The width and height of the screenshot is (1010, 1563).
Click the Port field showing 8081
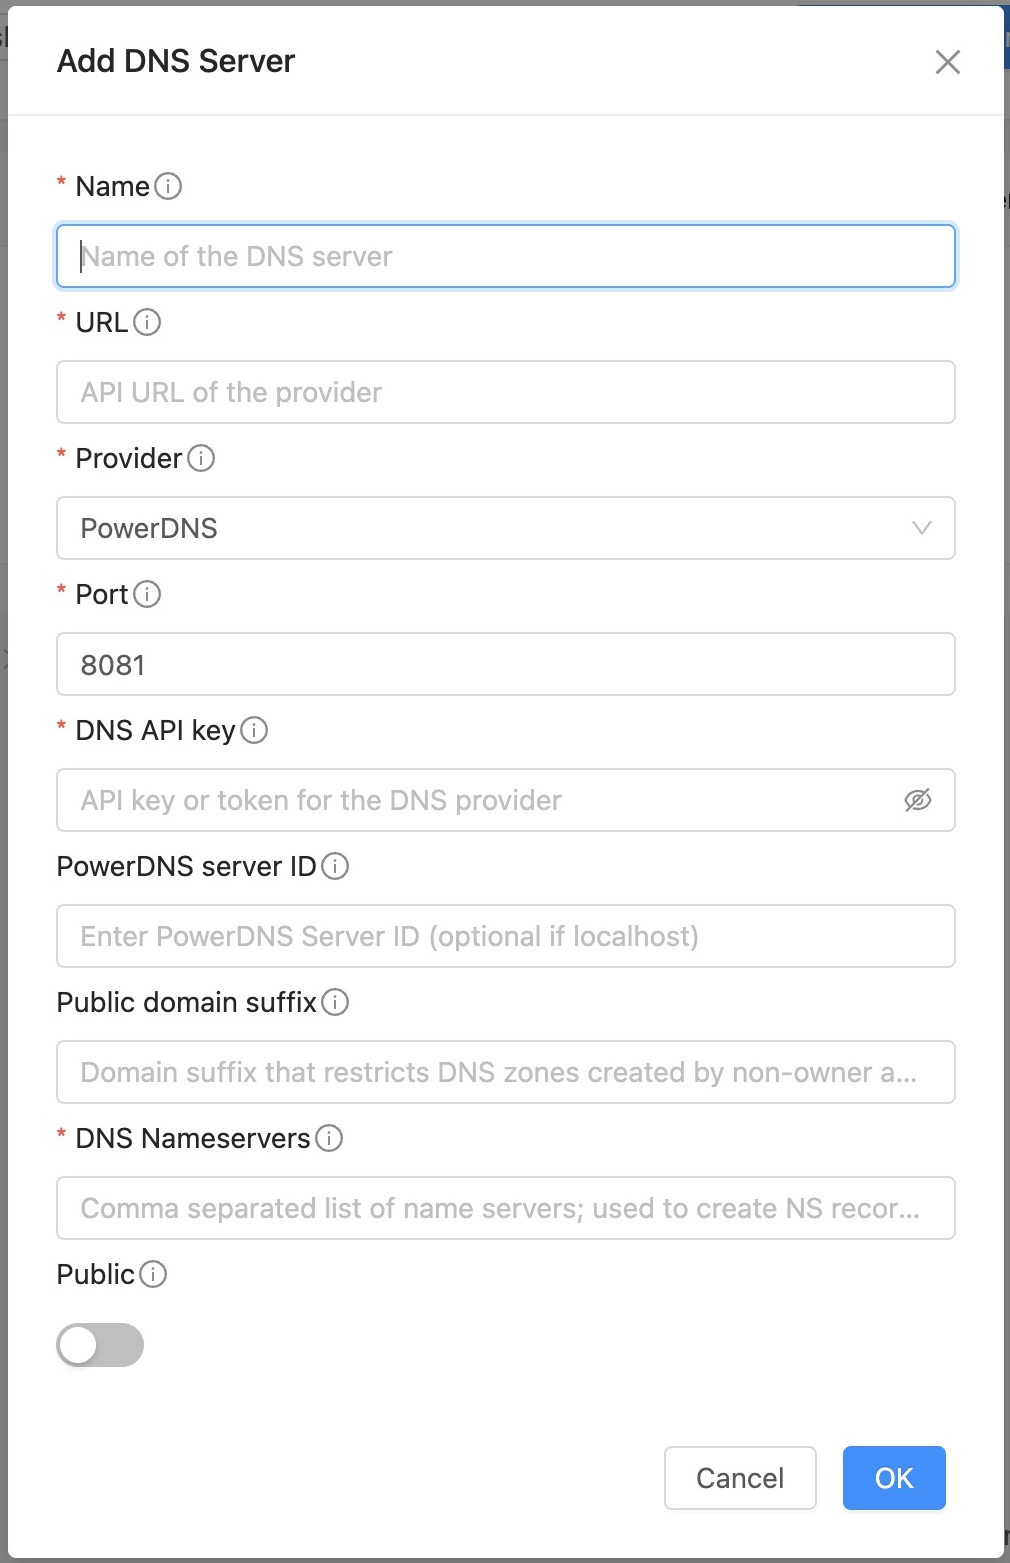point(506,664)
